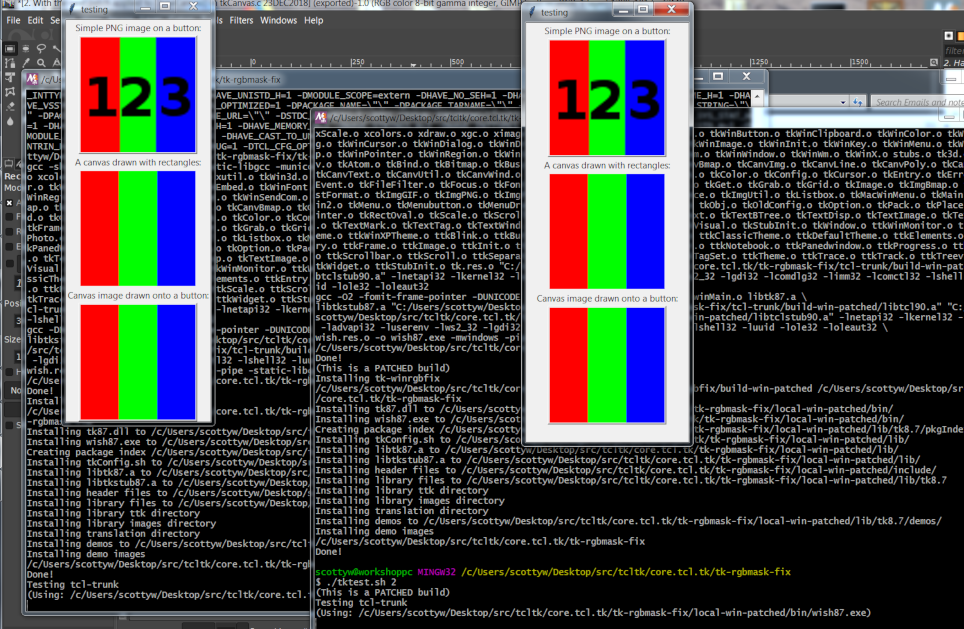The image size is (964, 629).
Task: Click the "scottyw@workshoppc" prompt text
Action: pos(363,572)
